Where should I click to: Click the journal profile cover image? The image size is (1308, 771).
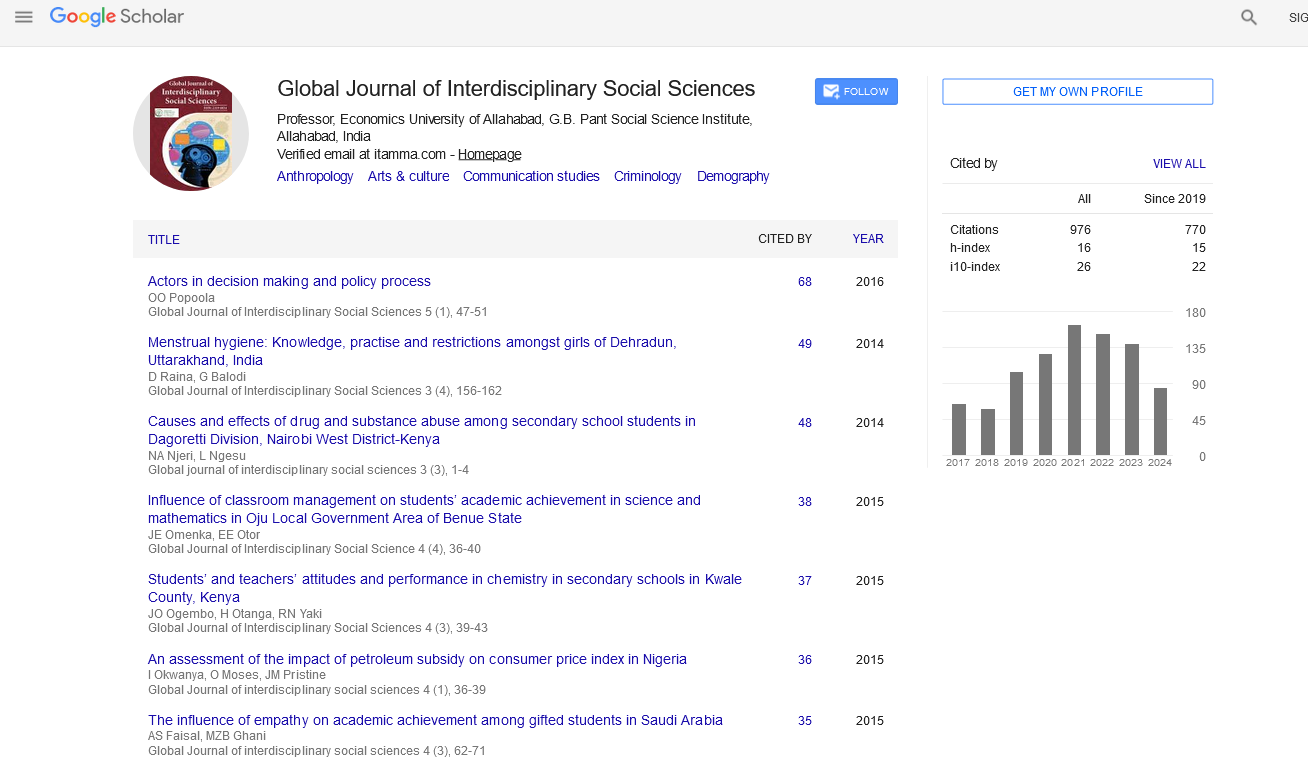tap(191, 133)
